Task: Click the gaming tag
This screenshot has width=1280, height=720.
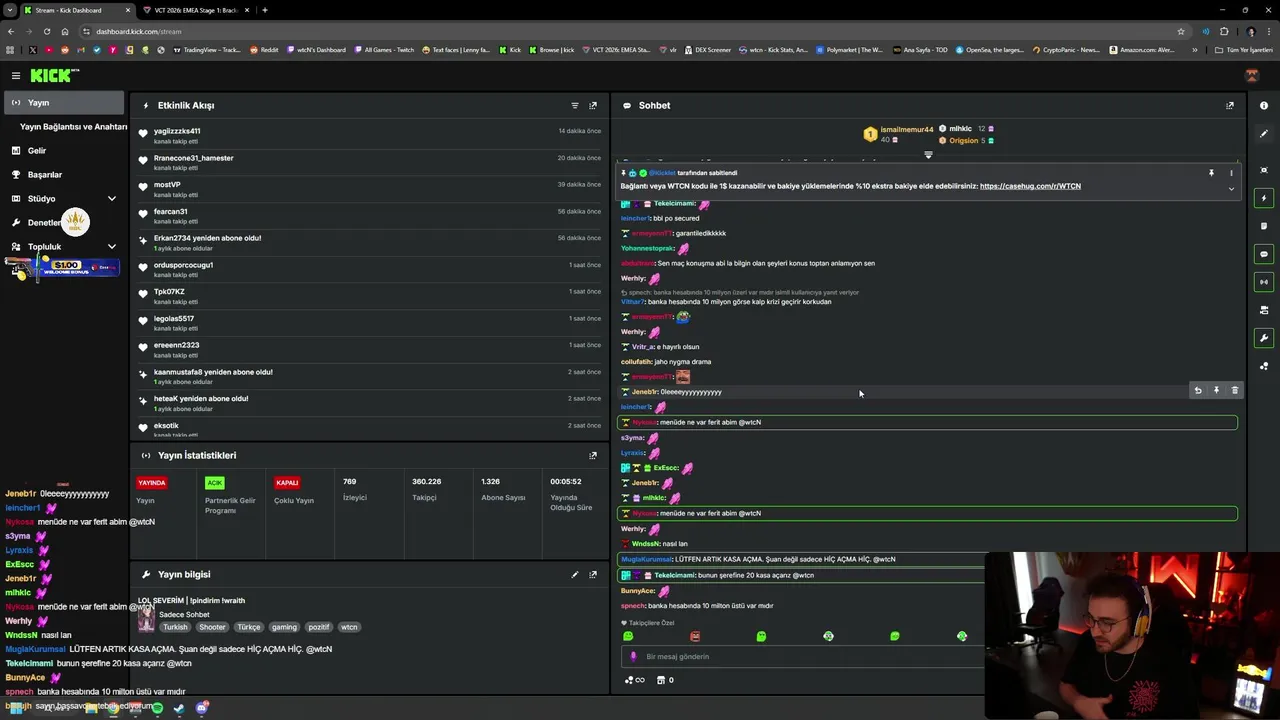Action: click(284, 627)
